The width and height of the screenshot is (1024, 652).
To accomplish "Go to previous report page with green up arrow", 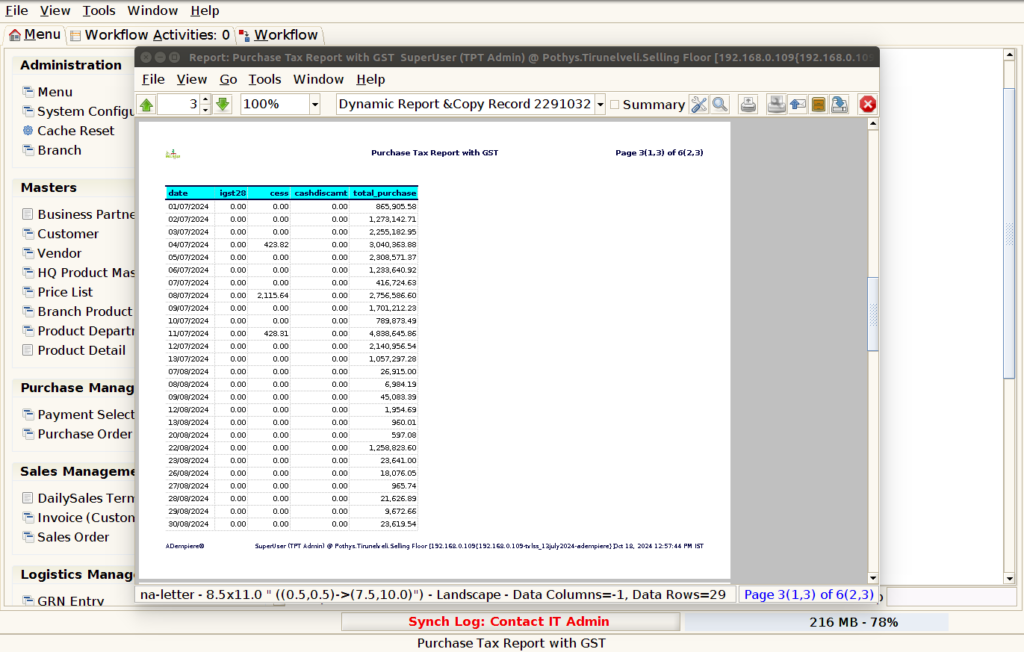I will coord(146,105).
